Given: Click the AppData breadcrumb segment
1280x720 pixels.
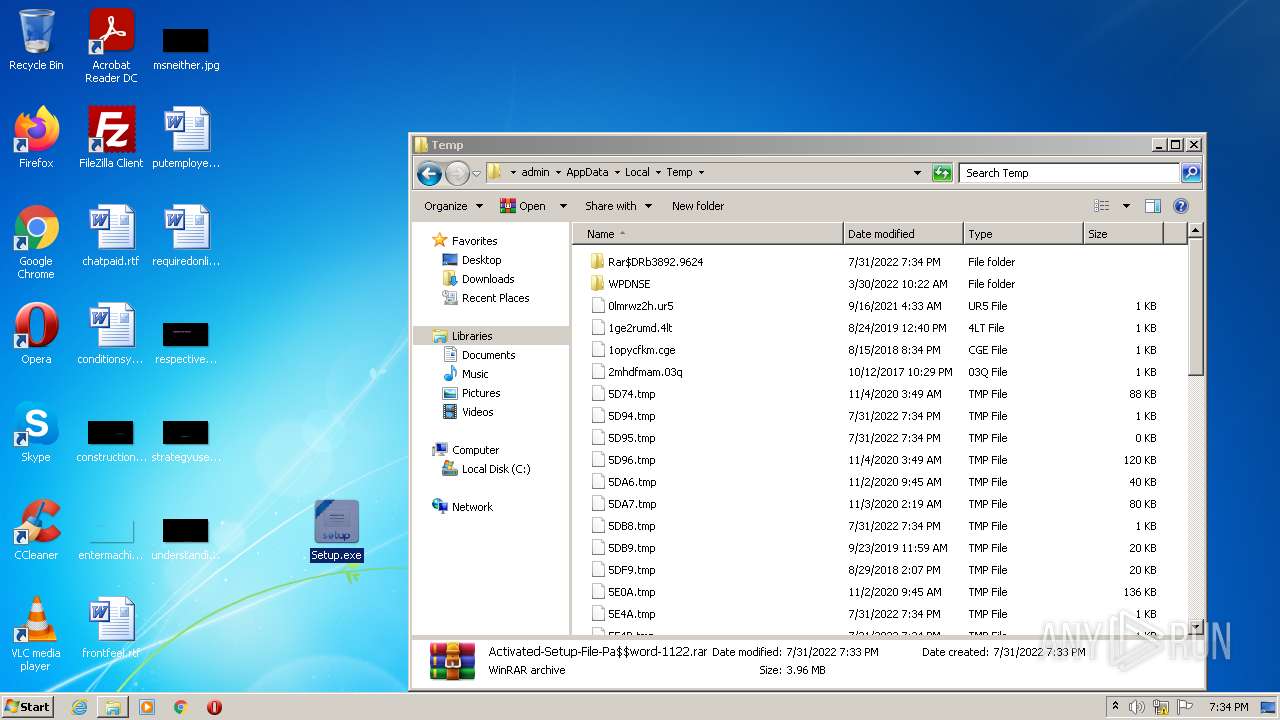Looking at the screenshot, I should tap(587, 173).
